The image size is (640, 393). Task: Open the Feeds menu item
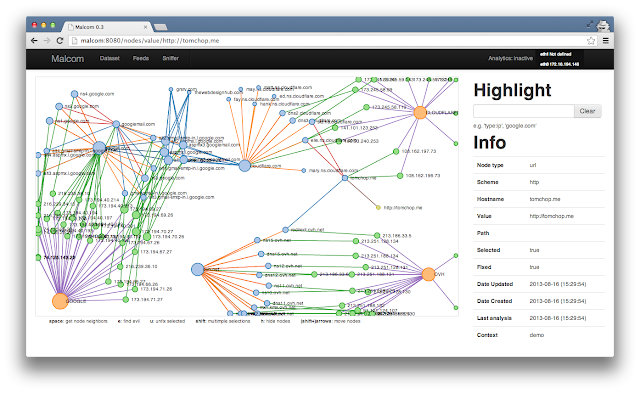[141, 58]
